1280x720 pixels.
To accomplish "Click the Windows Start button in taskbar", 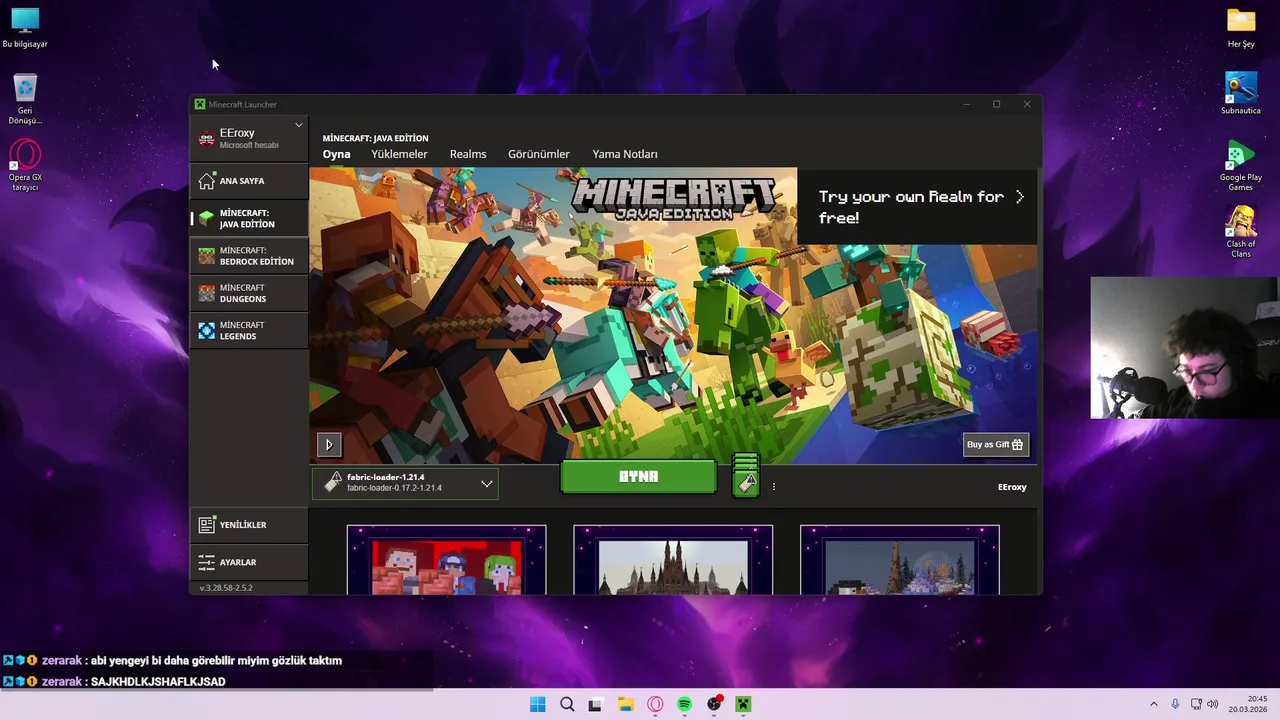I will [537, 704].
